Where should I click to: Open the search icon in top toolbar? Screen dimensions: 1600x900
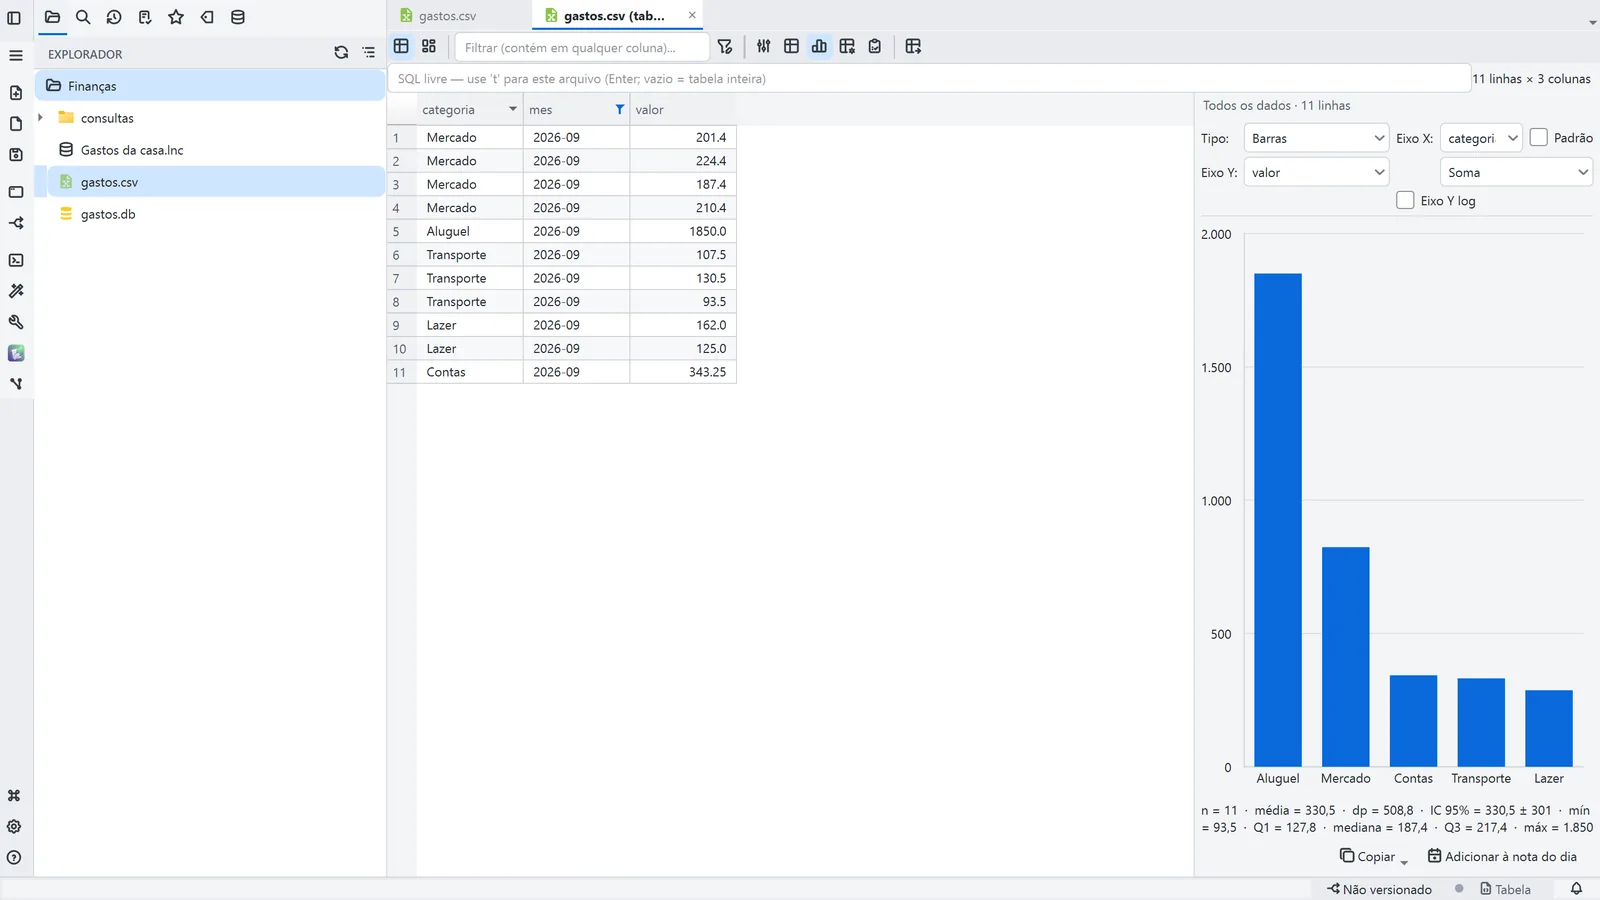pos(83,17)
